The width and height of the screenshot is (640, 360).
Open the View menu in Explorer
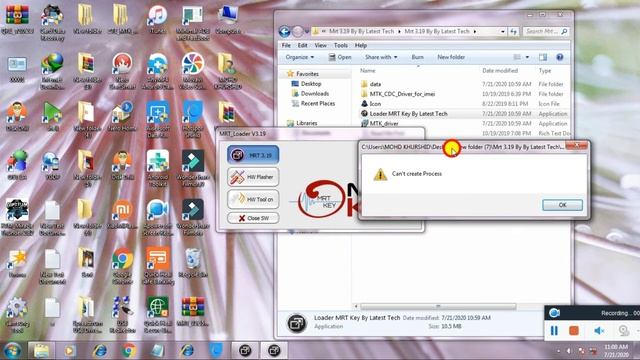click(320, 45)
